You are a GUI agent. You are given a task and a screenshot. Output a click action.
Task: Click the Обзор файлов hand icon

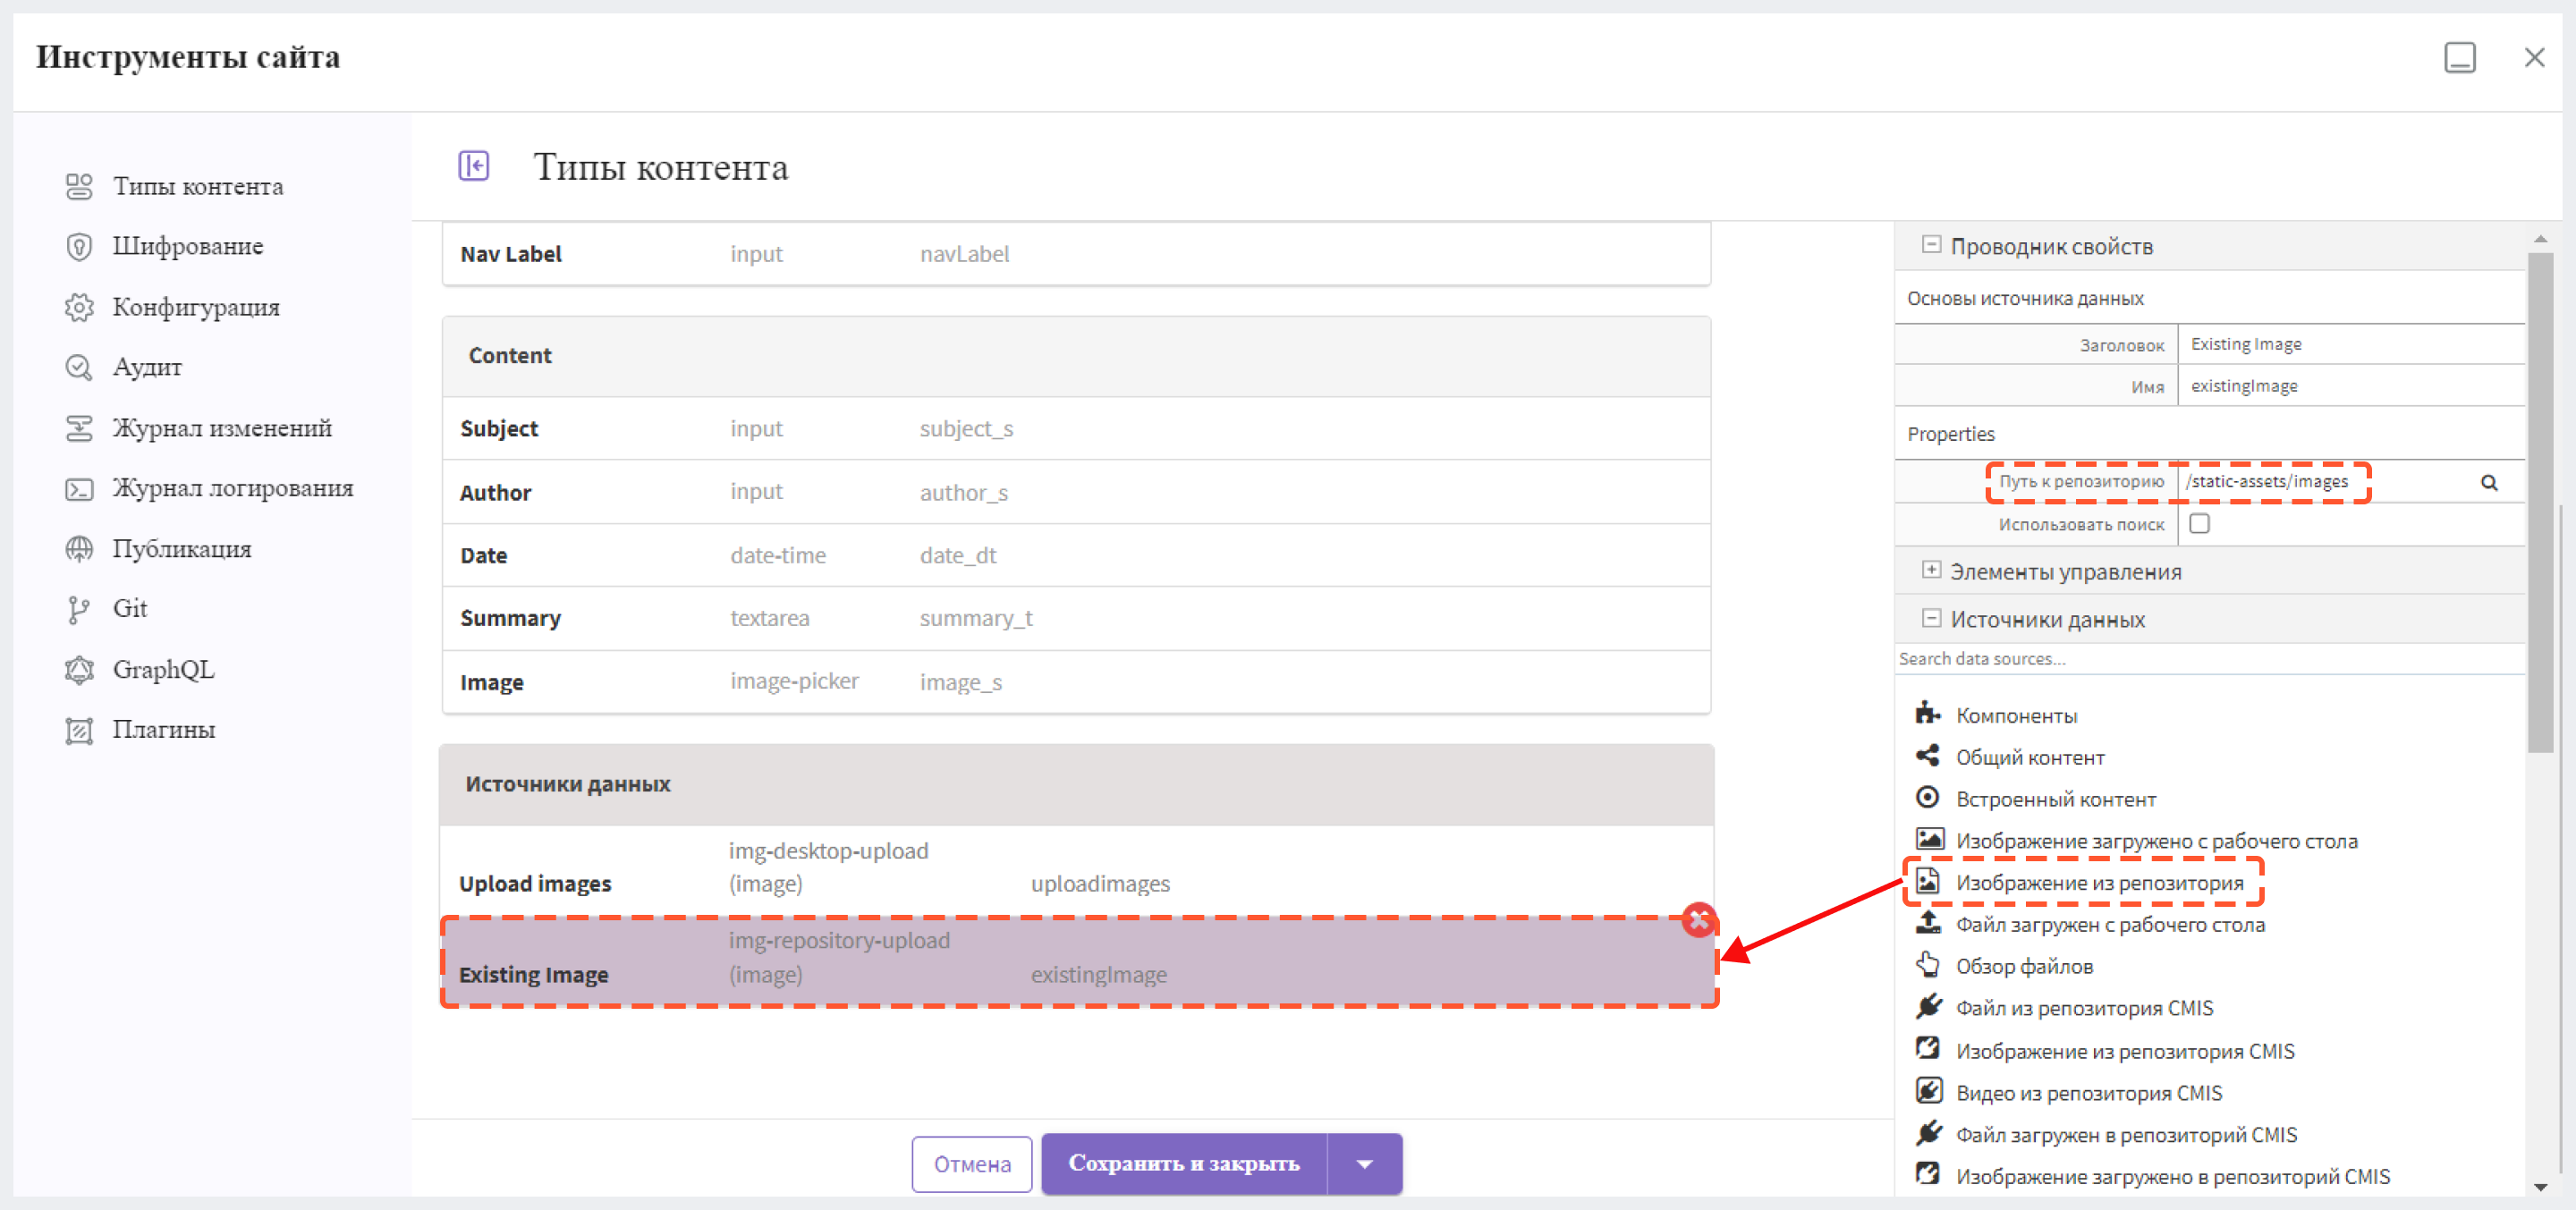click(x=1928, y=965)
